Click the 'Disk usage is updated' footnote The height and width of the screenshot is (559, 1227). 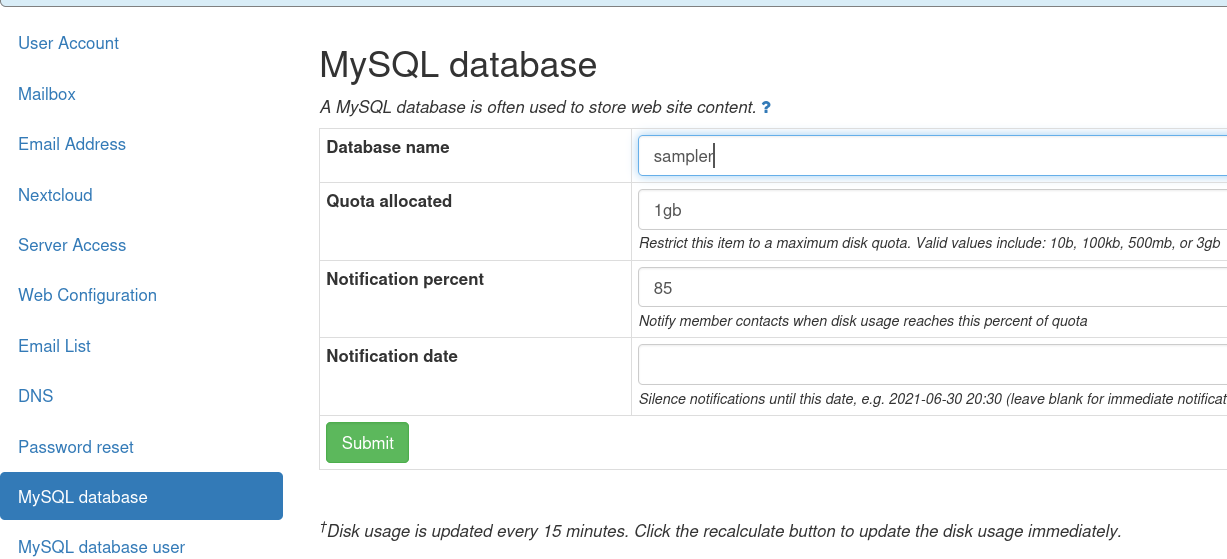(720, 530)
